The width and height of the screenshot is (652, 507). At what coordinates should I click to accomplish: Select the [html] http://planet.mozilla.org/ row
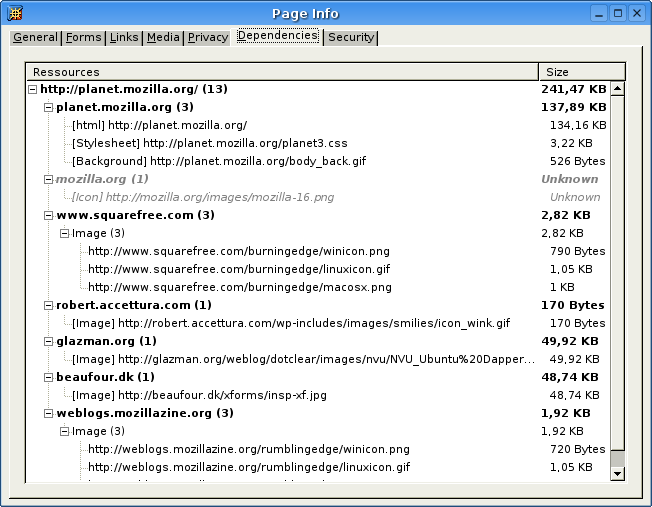click(x=318, y=125)
